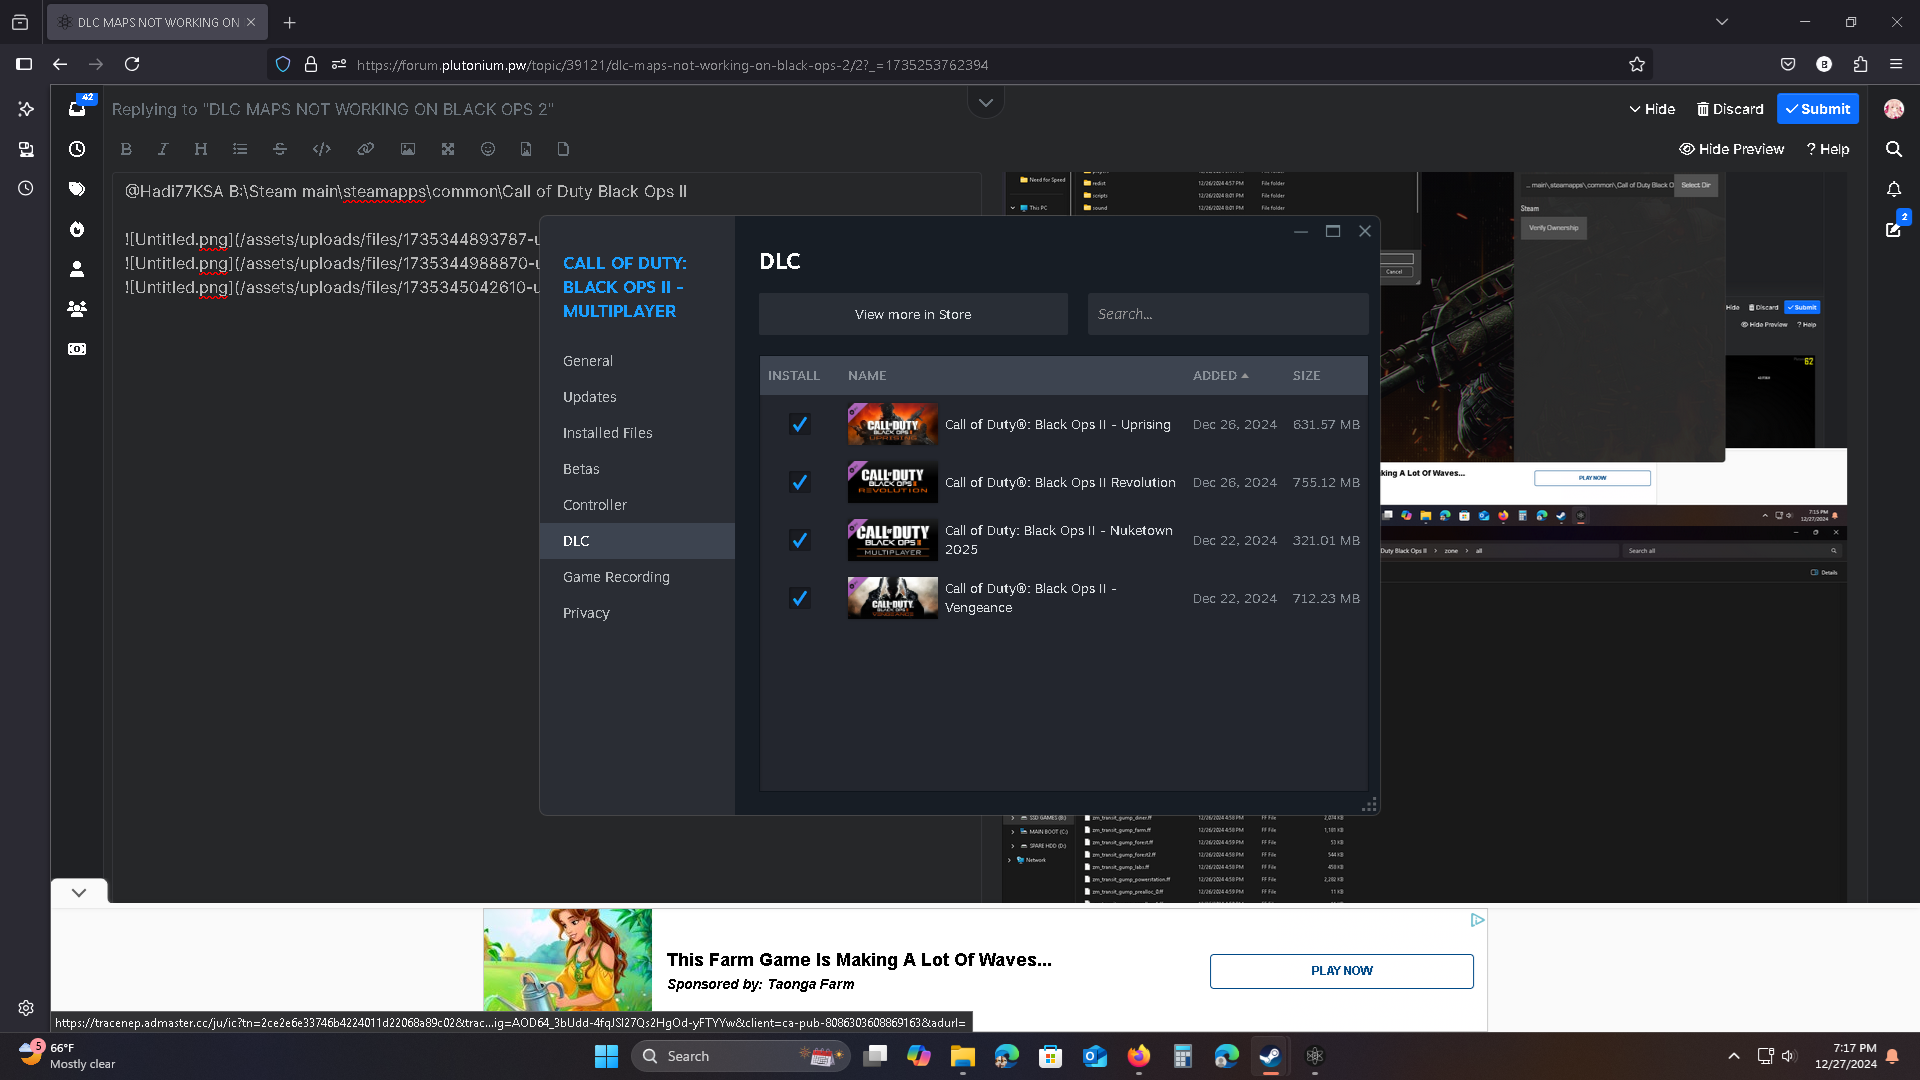Insert a hyperlink with the link icon
This screenshot has width=1920, height=1080.
pyautogui.click(x=365, y=149)
